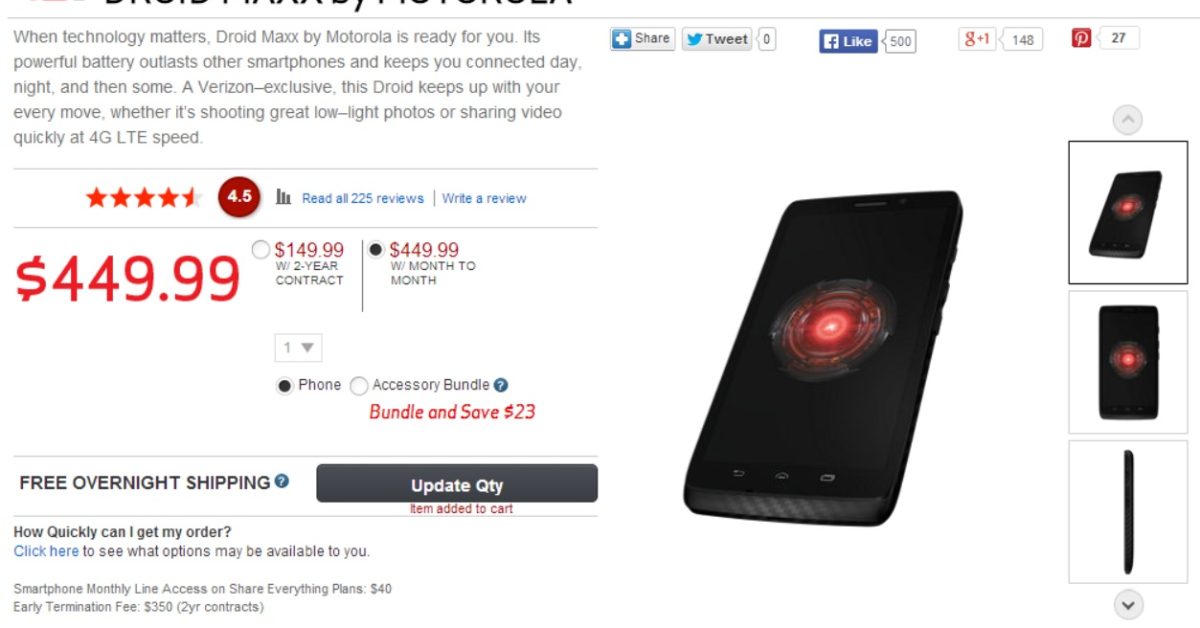
Task: Click the Share button with plus icon
Action: point(643,39)
